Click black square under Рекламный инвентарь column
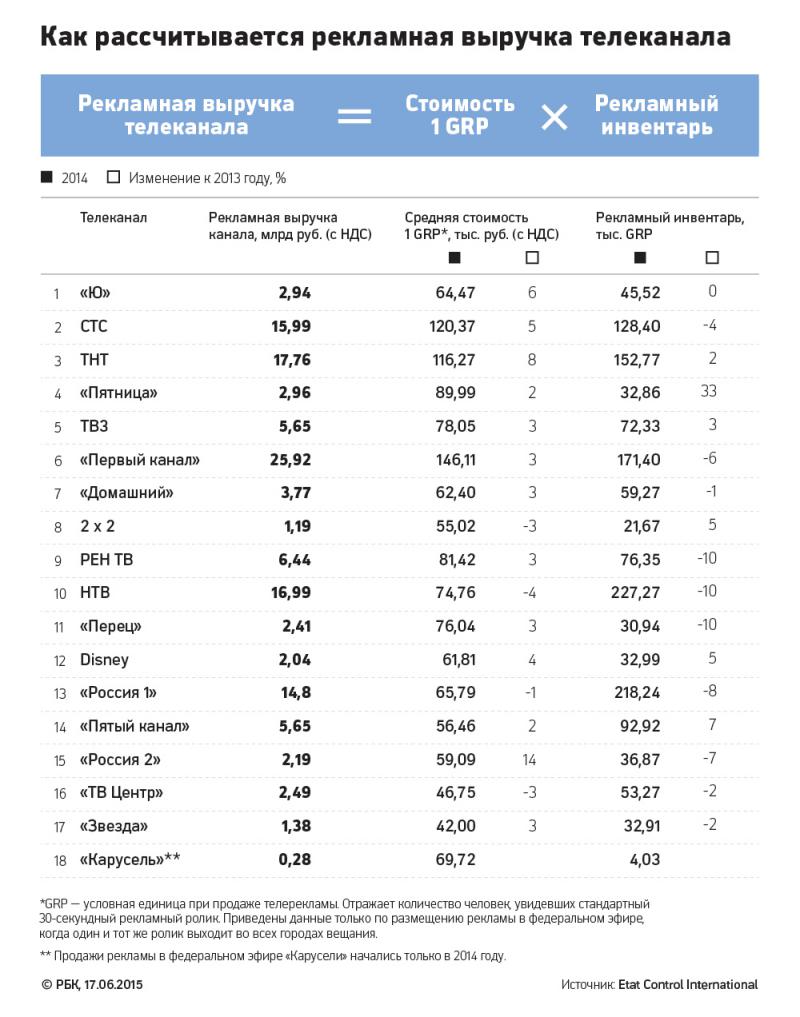The width and height of the screenshot is (800, 1017). click(x=640, y=257)
